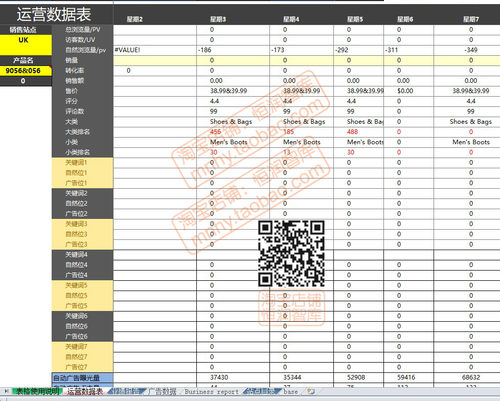Open the 表格使用说明 sheet tab

(37, 391)
